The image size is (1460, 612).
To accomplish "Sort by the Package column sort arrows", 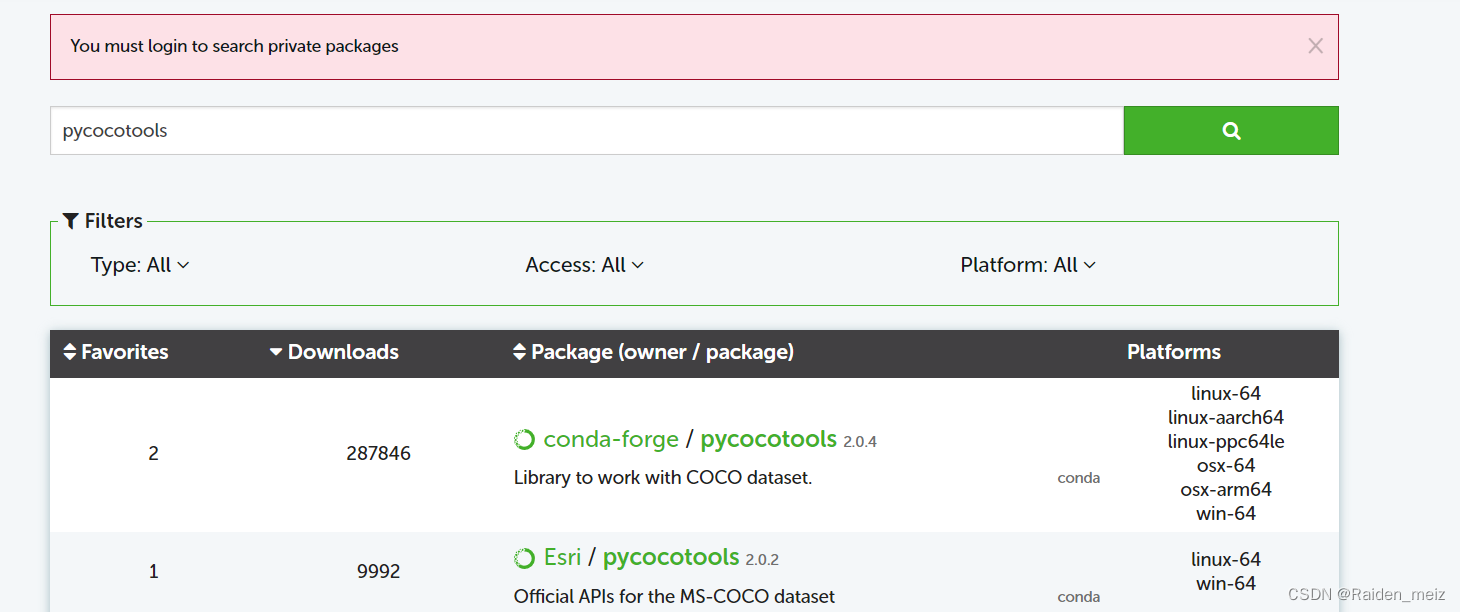I will pos(519,351).
